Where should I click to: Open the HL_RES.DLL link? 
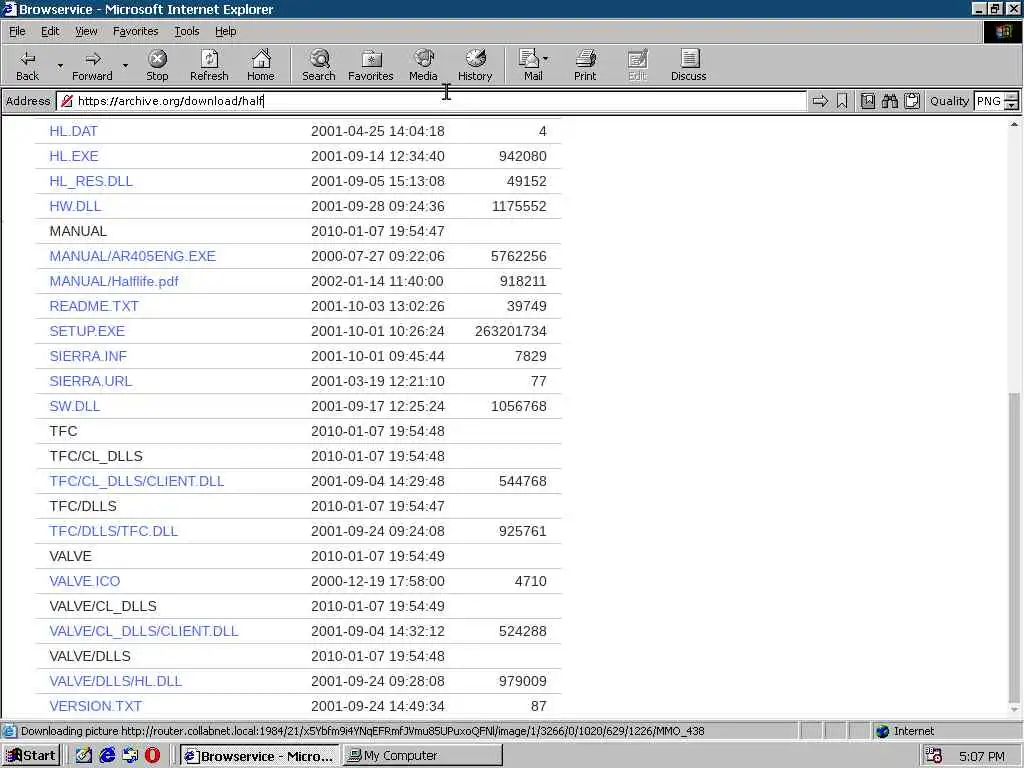point(91,181)
